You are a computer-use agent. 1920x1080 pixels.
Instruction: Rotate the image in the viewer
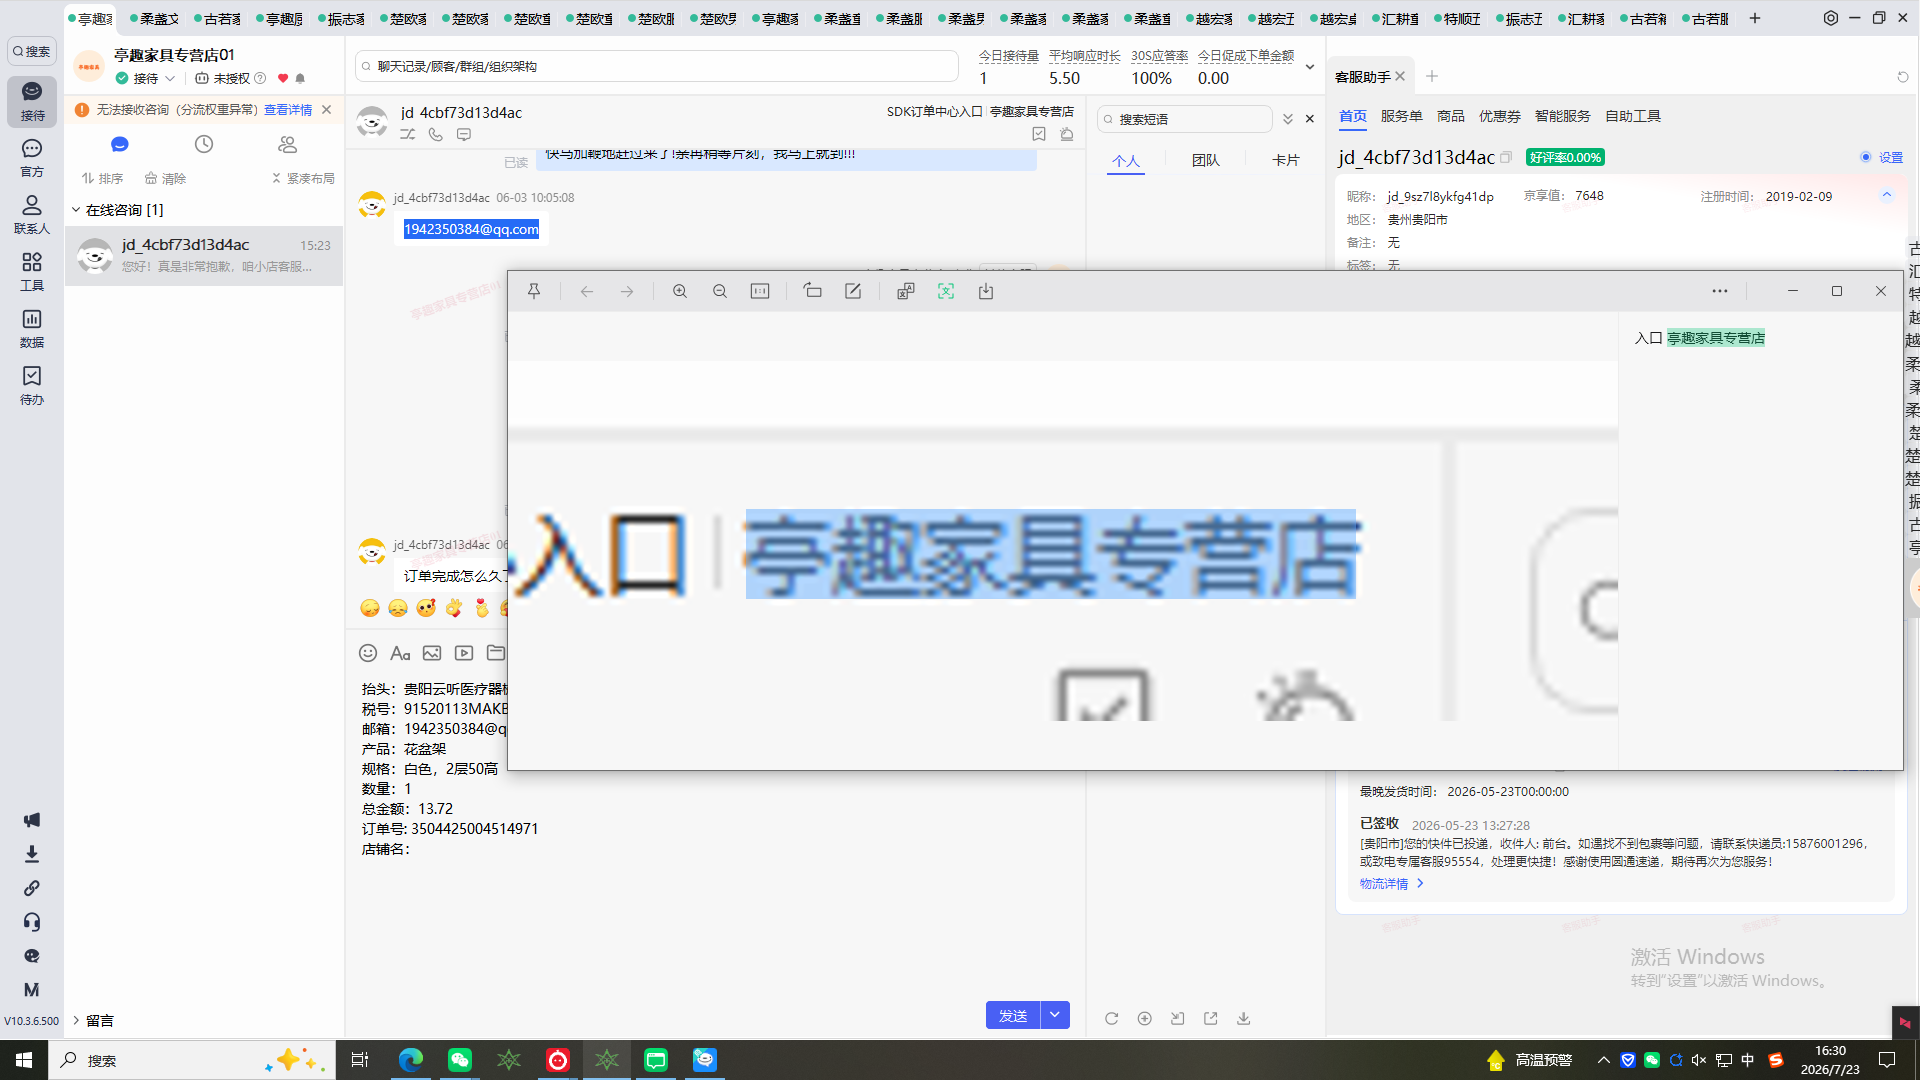click(x=813, y=291)
